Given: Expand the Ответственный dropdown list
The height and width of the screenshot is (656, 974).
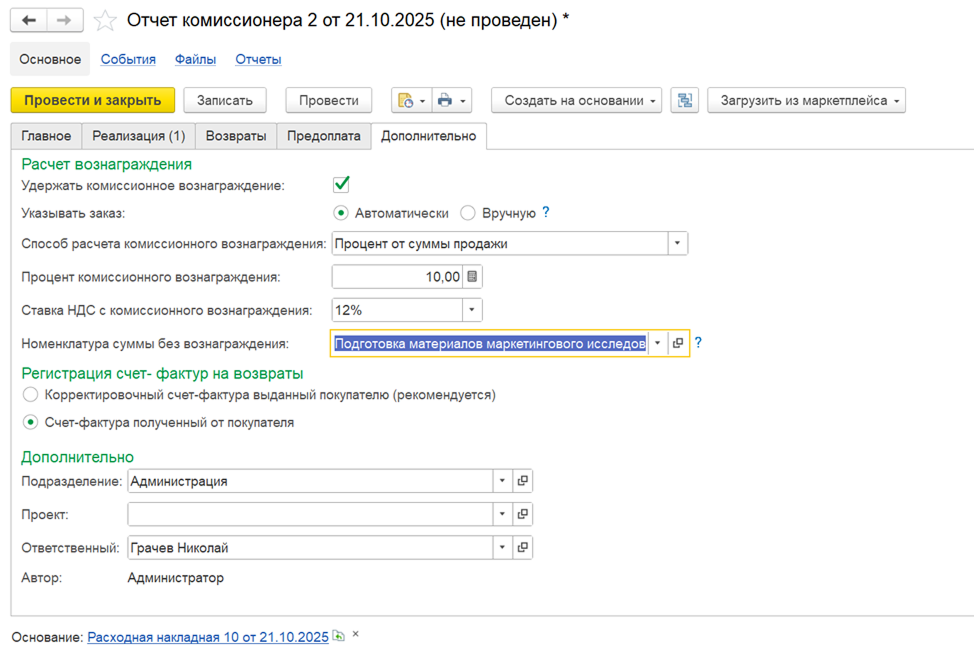Looking at the screenshot, I should (502, 547).
